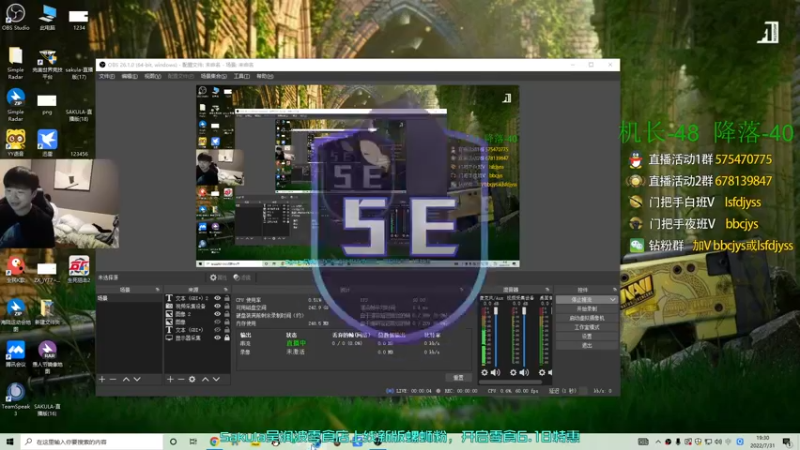Open 视图(V) menu in OBS

(153, 76)
